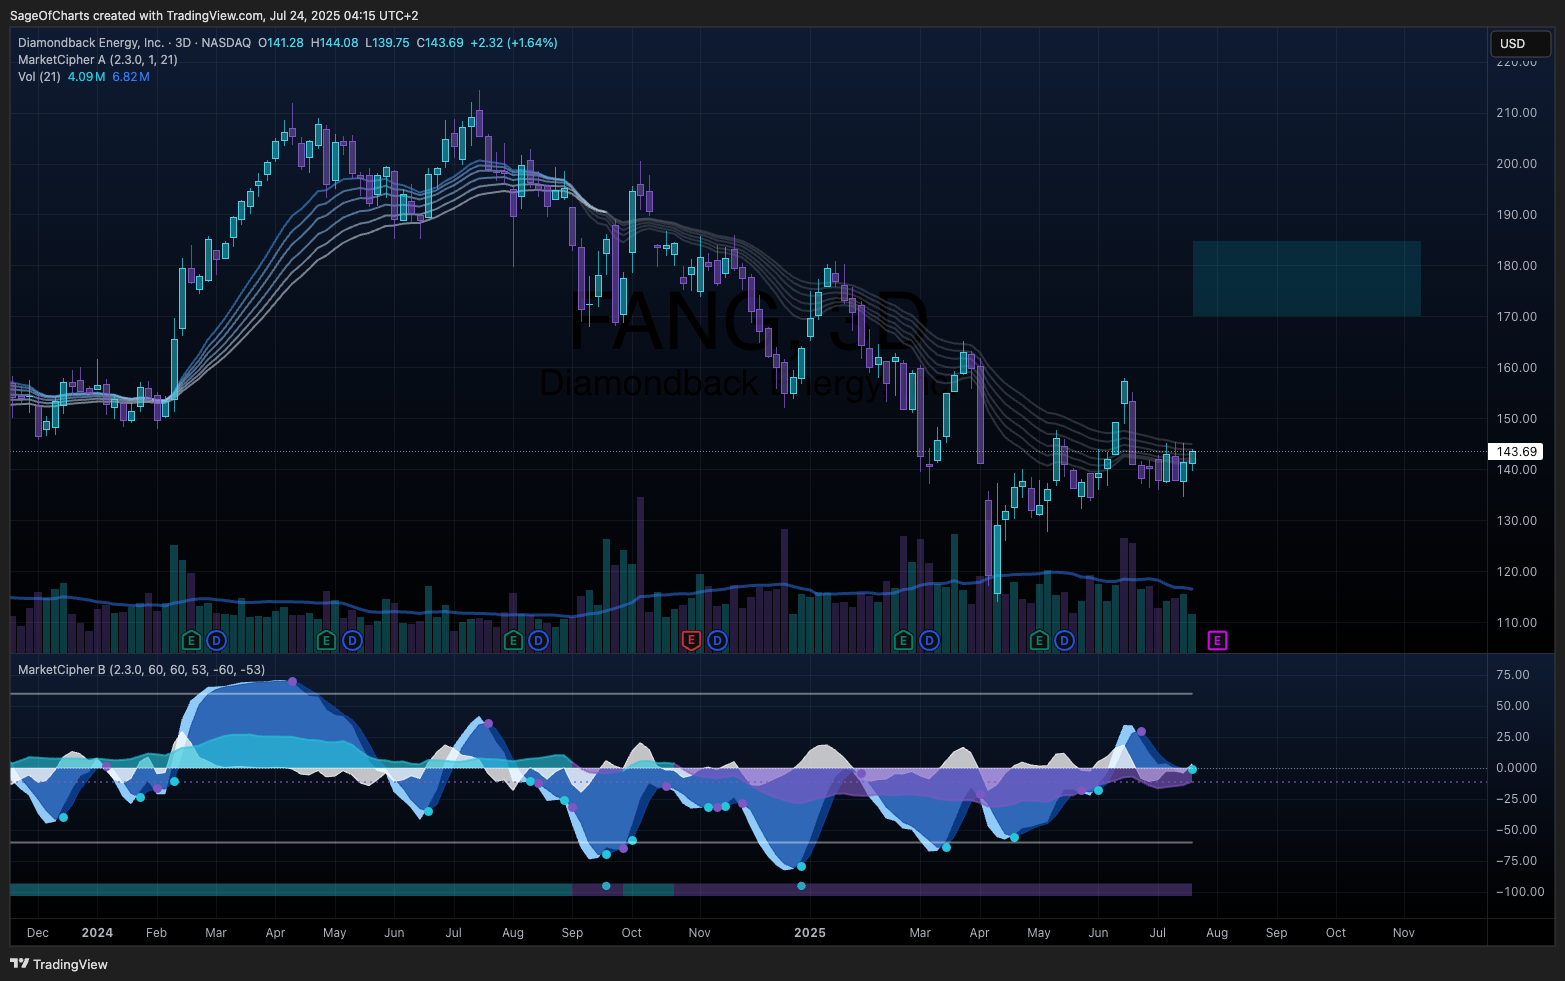Click the MarketCipher A indicator legend

(98, 60)
